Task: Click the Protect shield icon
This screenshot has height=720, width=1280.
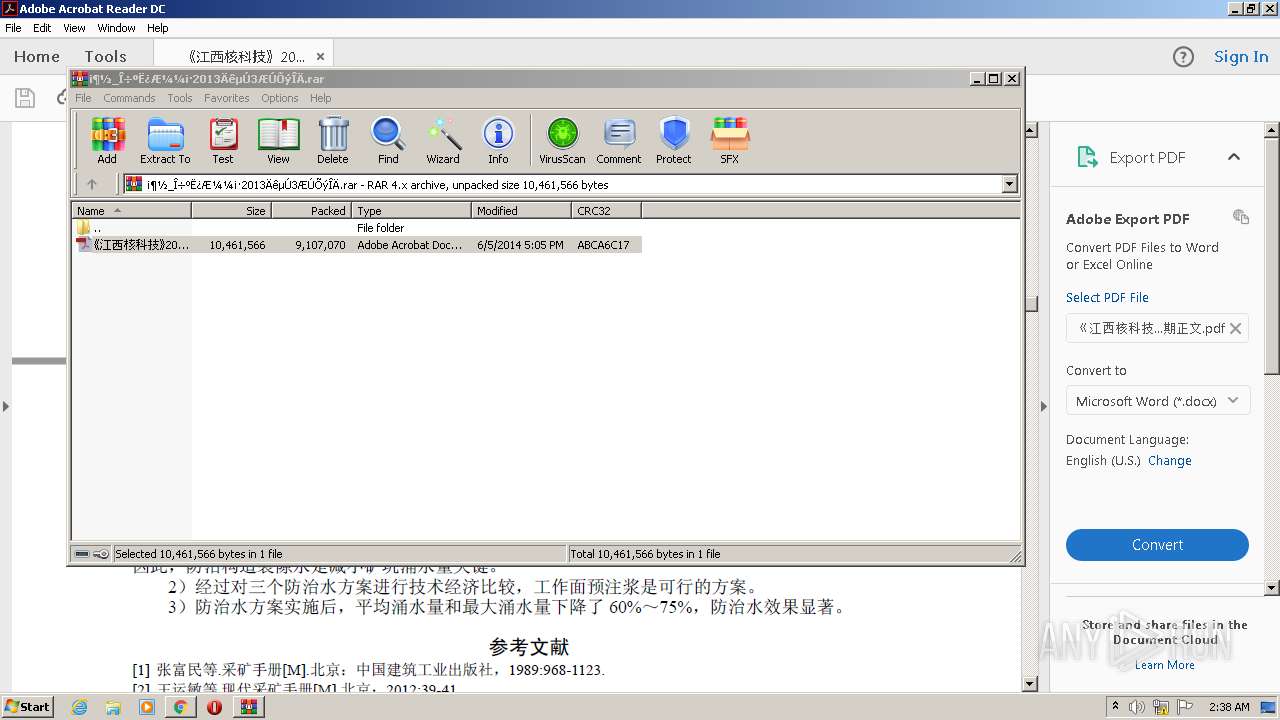Action: [674, 140]
